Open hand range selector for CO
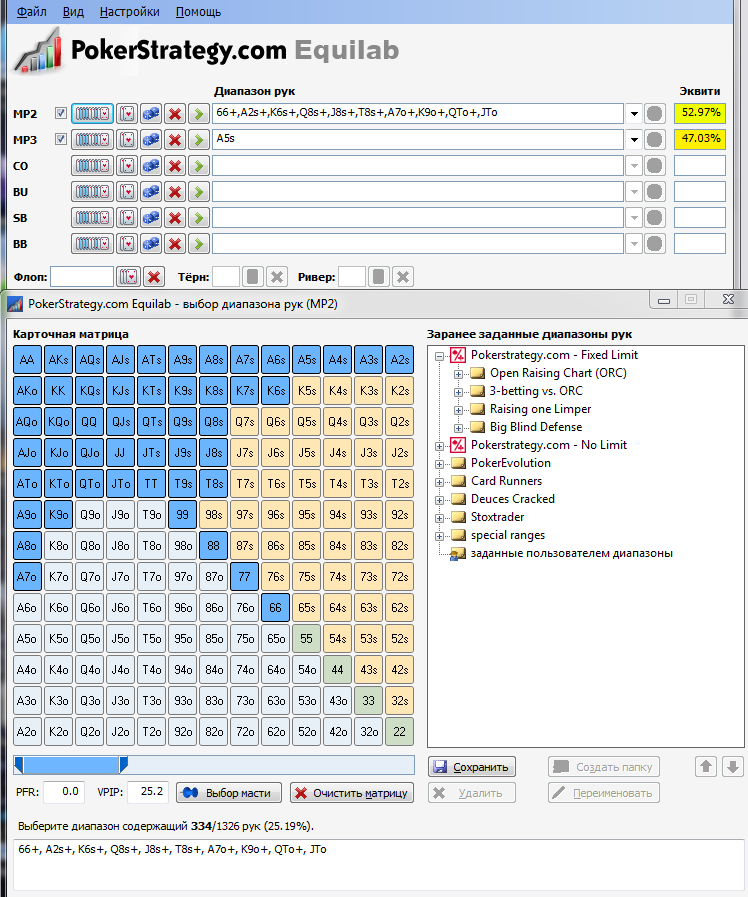This screenshot has height=897, width=748. coord(92,166)
